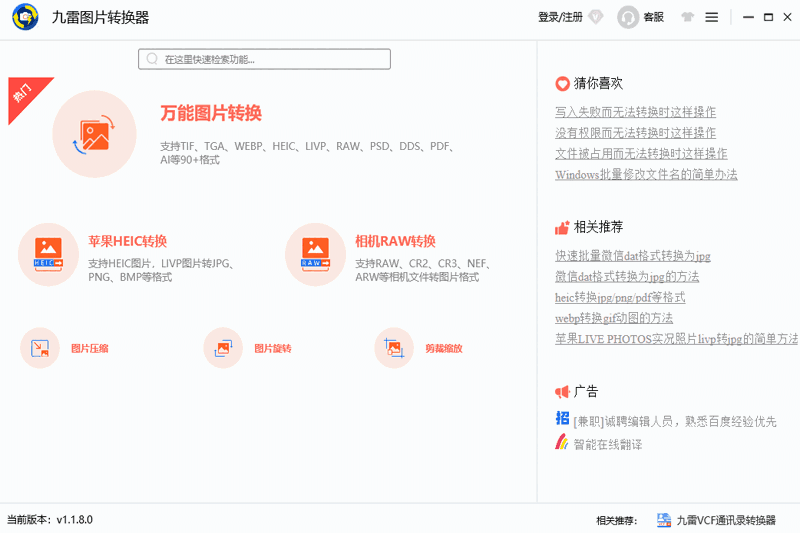This screenshot has height=533, width=800.
Task: Maximize the window
Action: point(768,17)
